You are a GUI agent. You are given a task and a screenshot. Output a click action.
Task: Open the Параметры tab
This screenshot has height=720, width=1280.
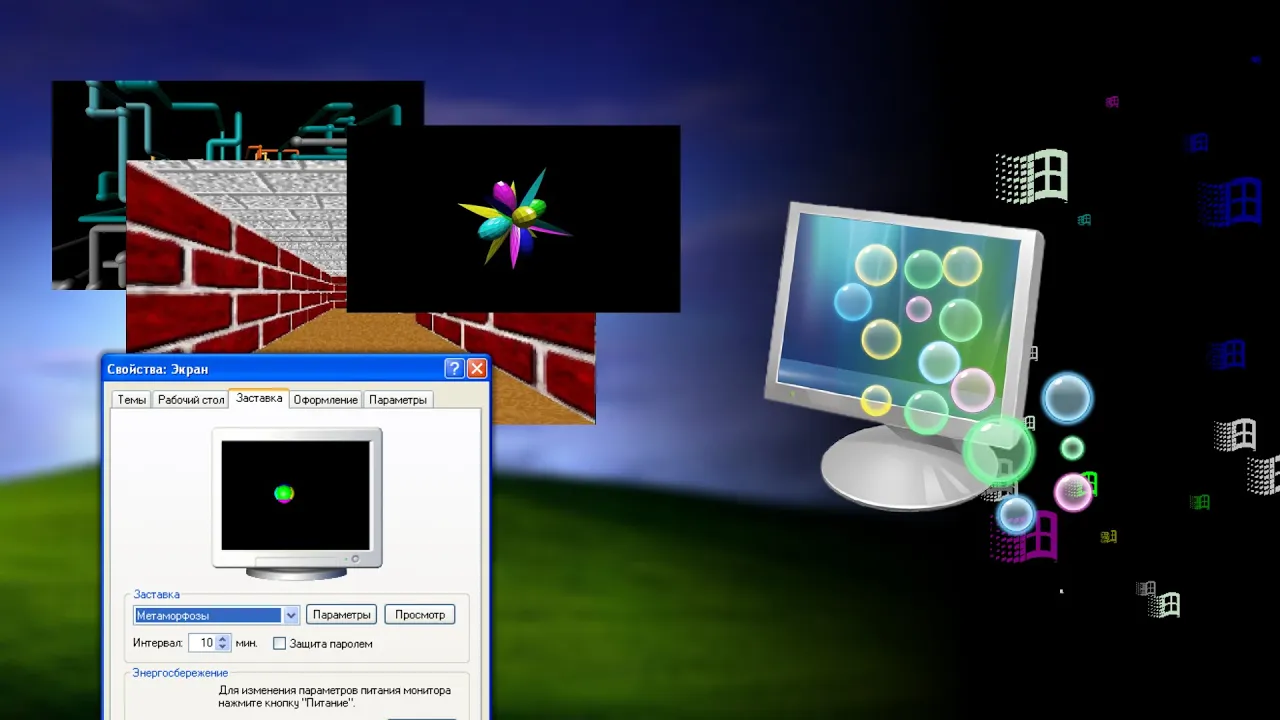(398, 400)
